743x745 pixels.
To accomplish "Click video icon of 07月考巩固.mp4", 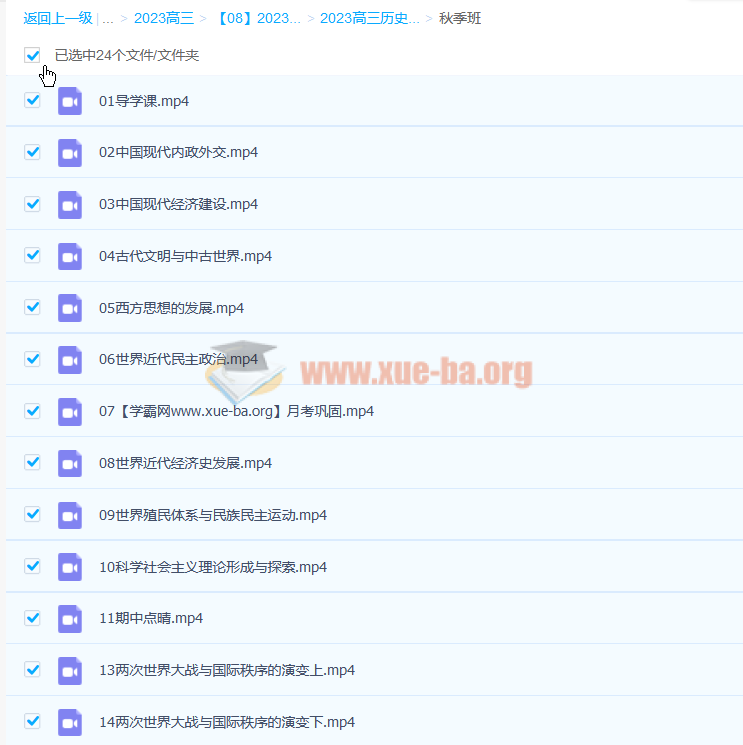I will tap(70, 411).
